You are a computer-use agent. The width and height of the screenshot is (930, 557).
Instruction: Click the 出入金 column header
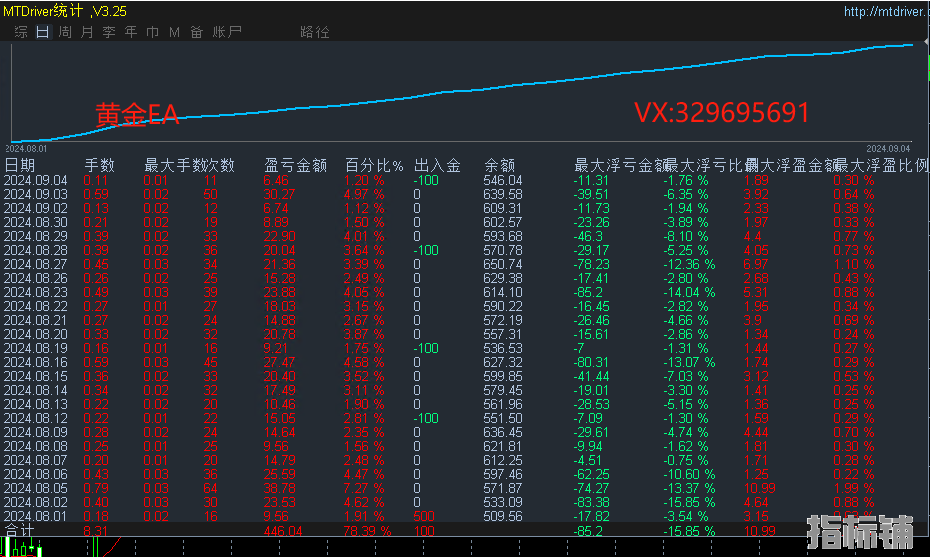click(437, 165)
